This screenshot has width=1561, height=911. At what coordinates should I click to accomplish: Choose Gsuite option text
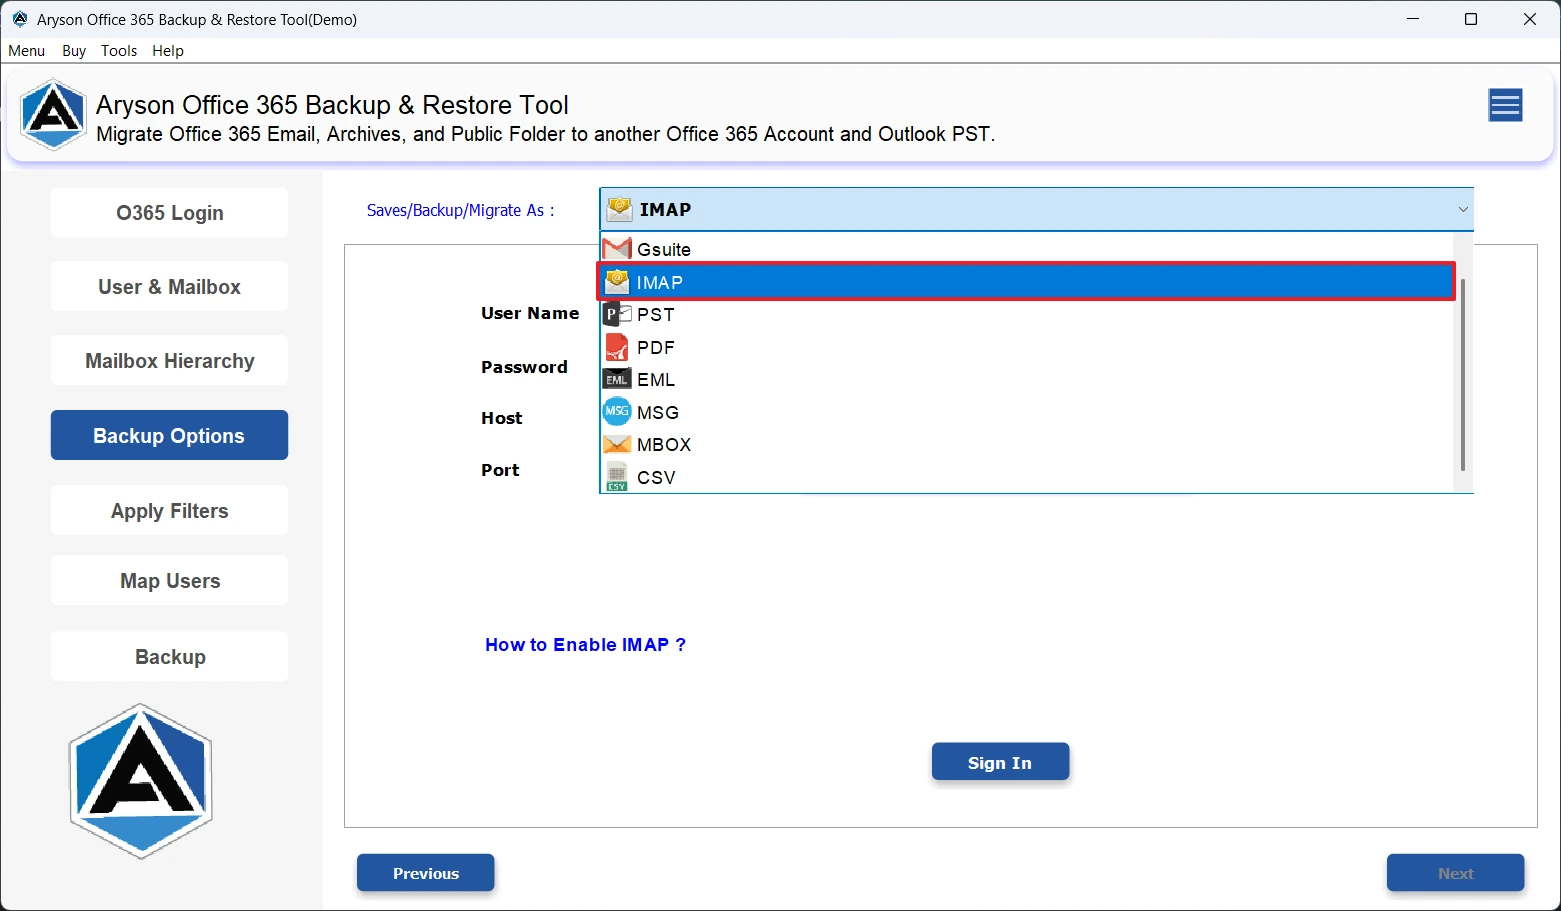pyautogui.click(x=664, y=249)
